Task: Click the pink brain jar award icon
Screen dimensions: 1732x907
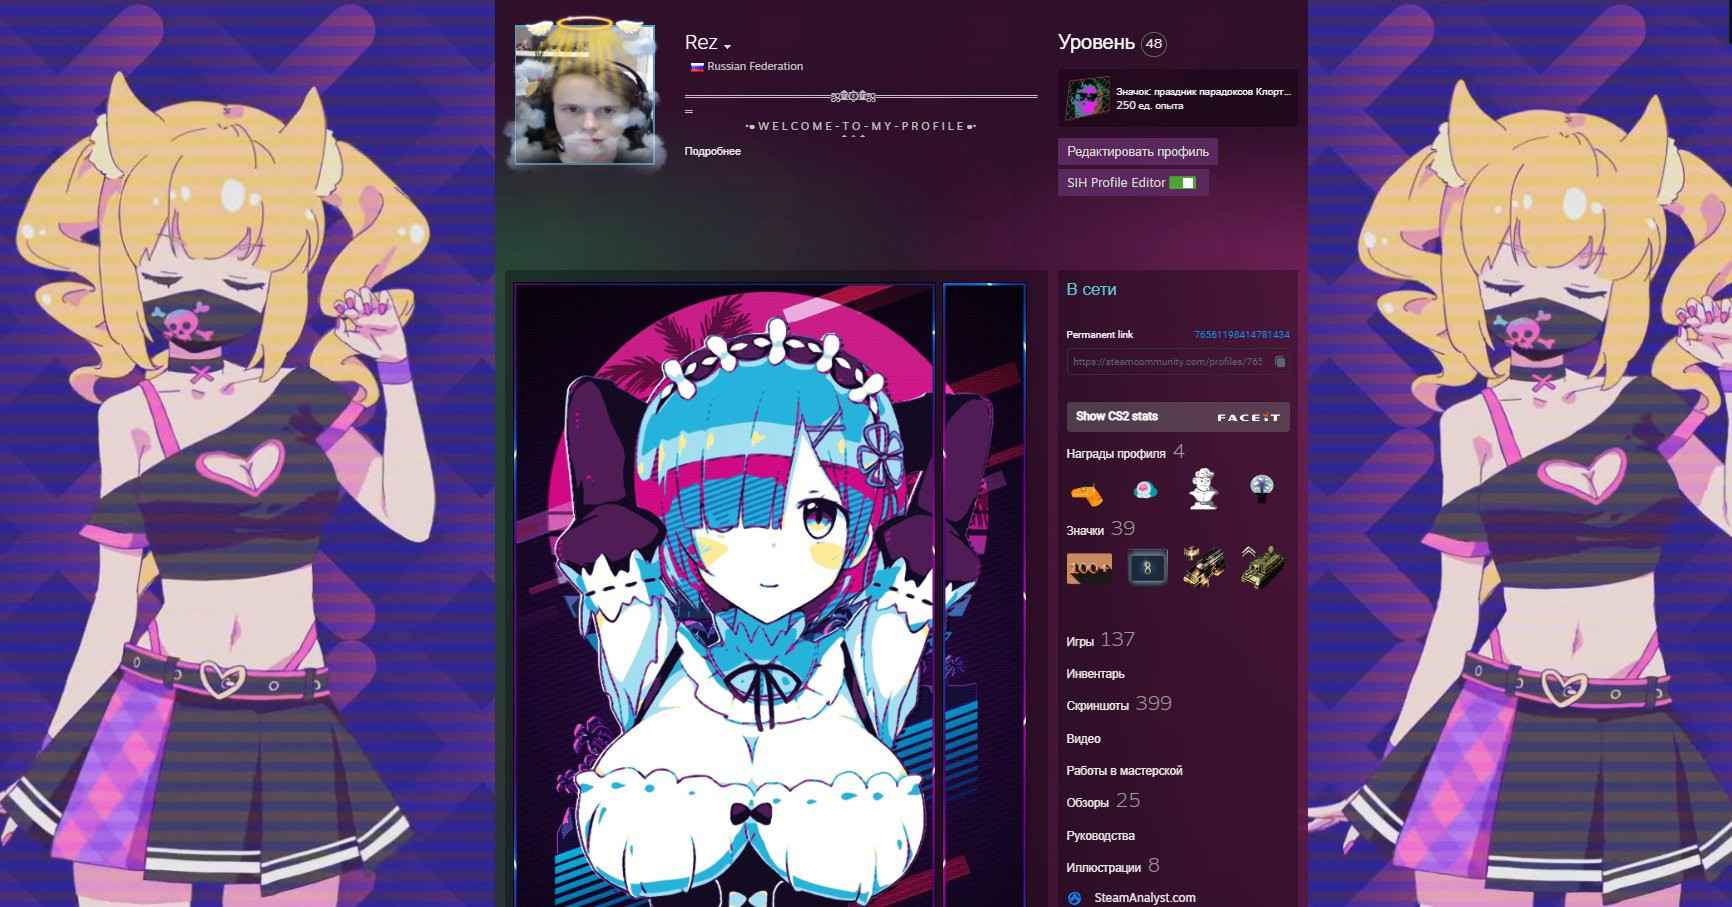Action: tap(1146, 490)
